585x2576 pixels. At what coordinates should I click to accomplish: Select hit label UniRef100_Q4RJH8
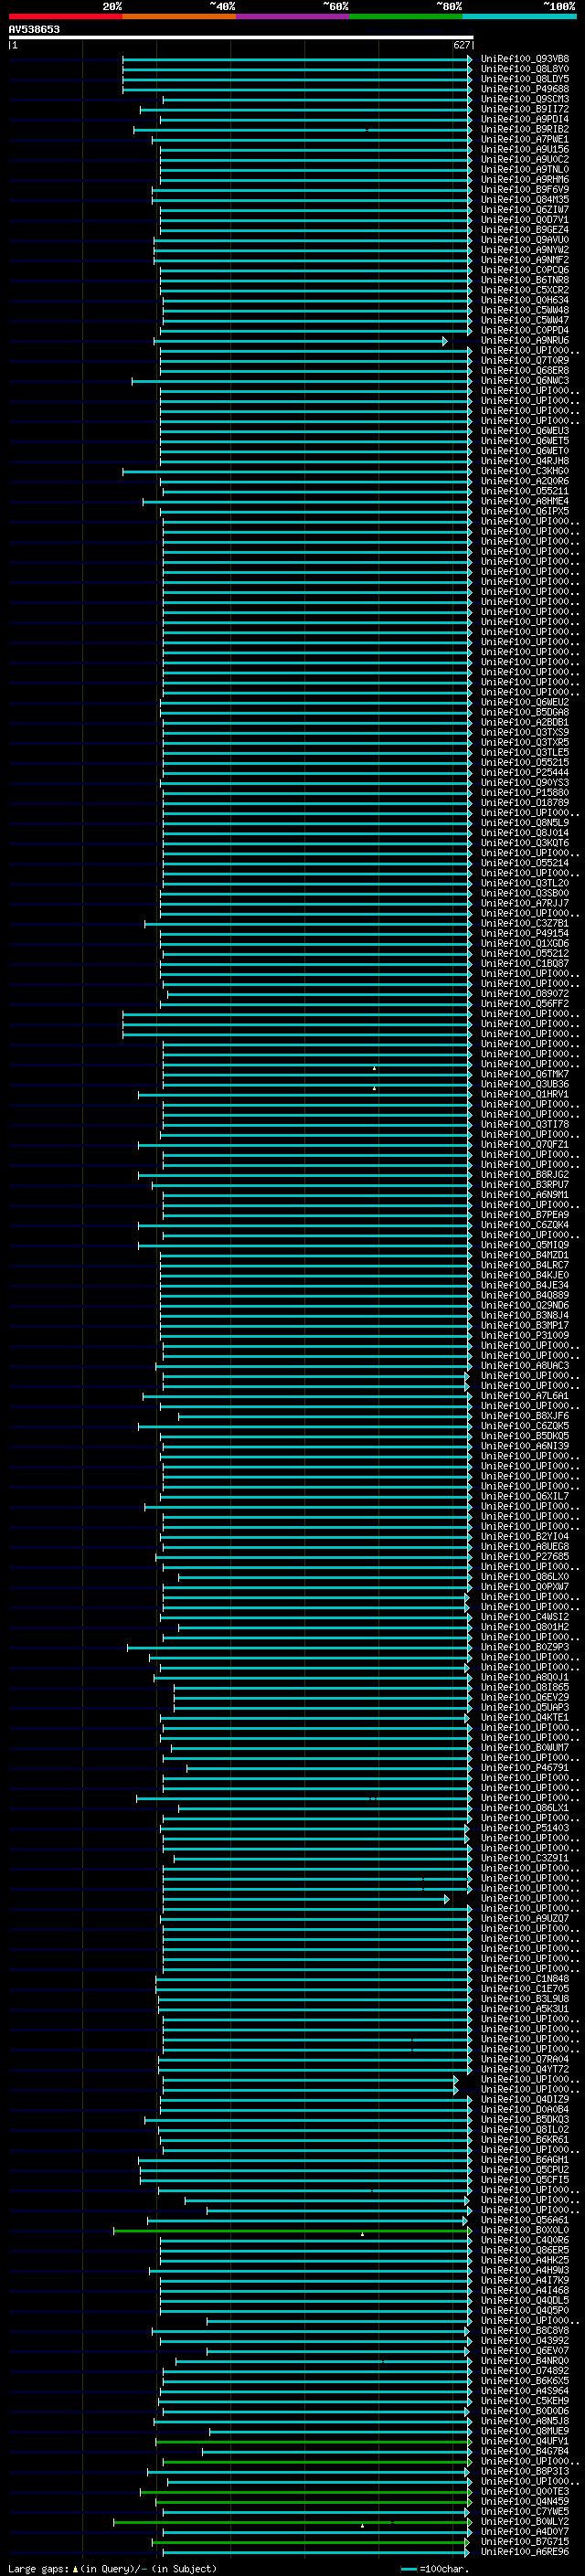[x=525, y=460]
